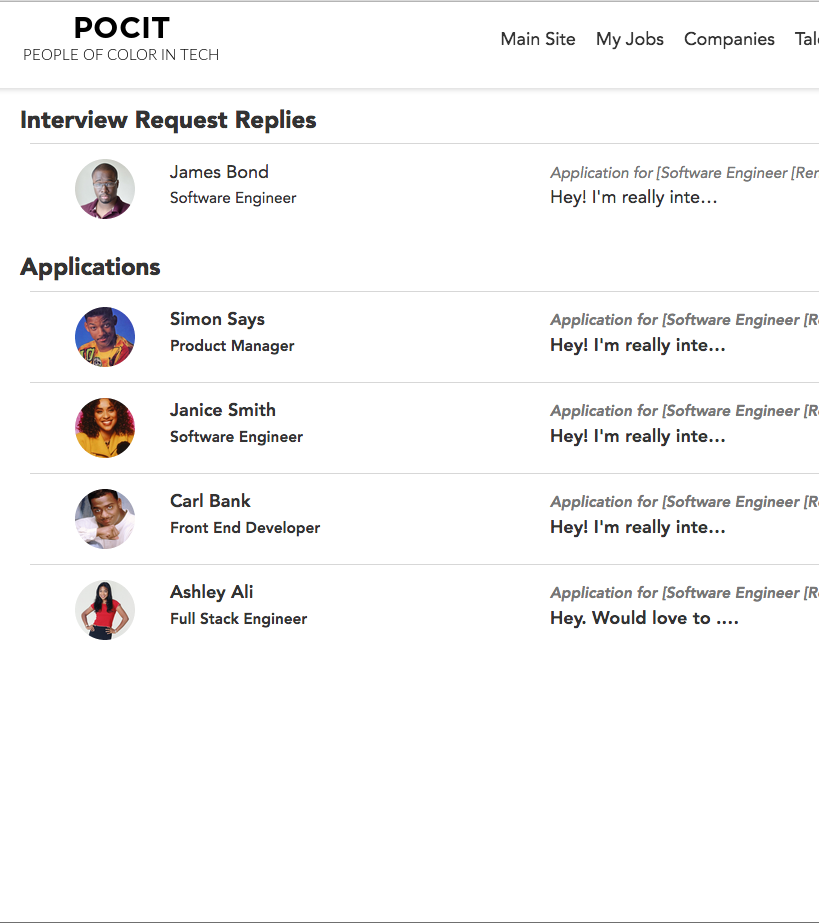Navigate to the Companies section

(x=729, y=39)
